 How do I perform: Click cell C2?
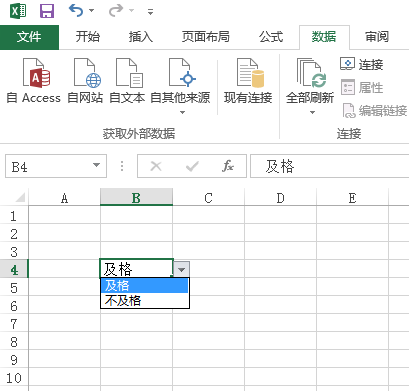pyautogui.click(x=209, y=233)
